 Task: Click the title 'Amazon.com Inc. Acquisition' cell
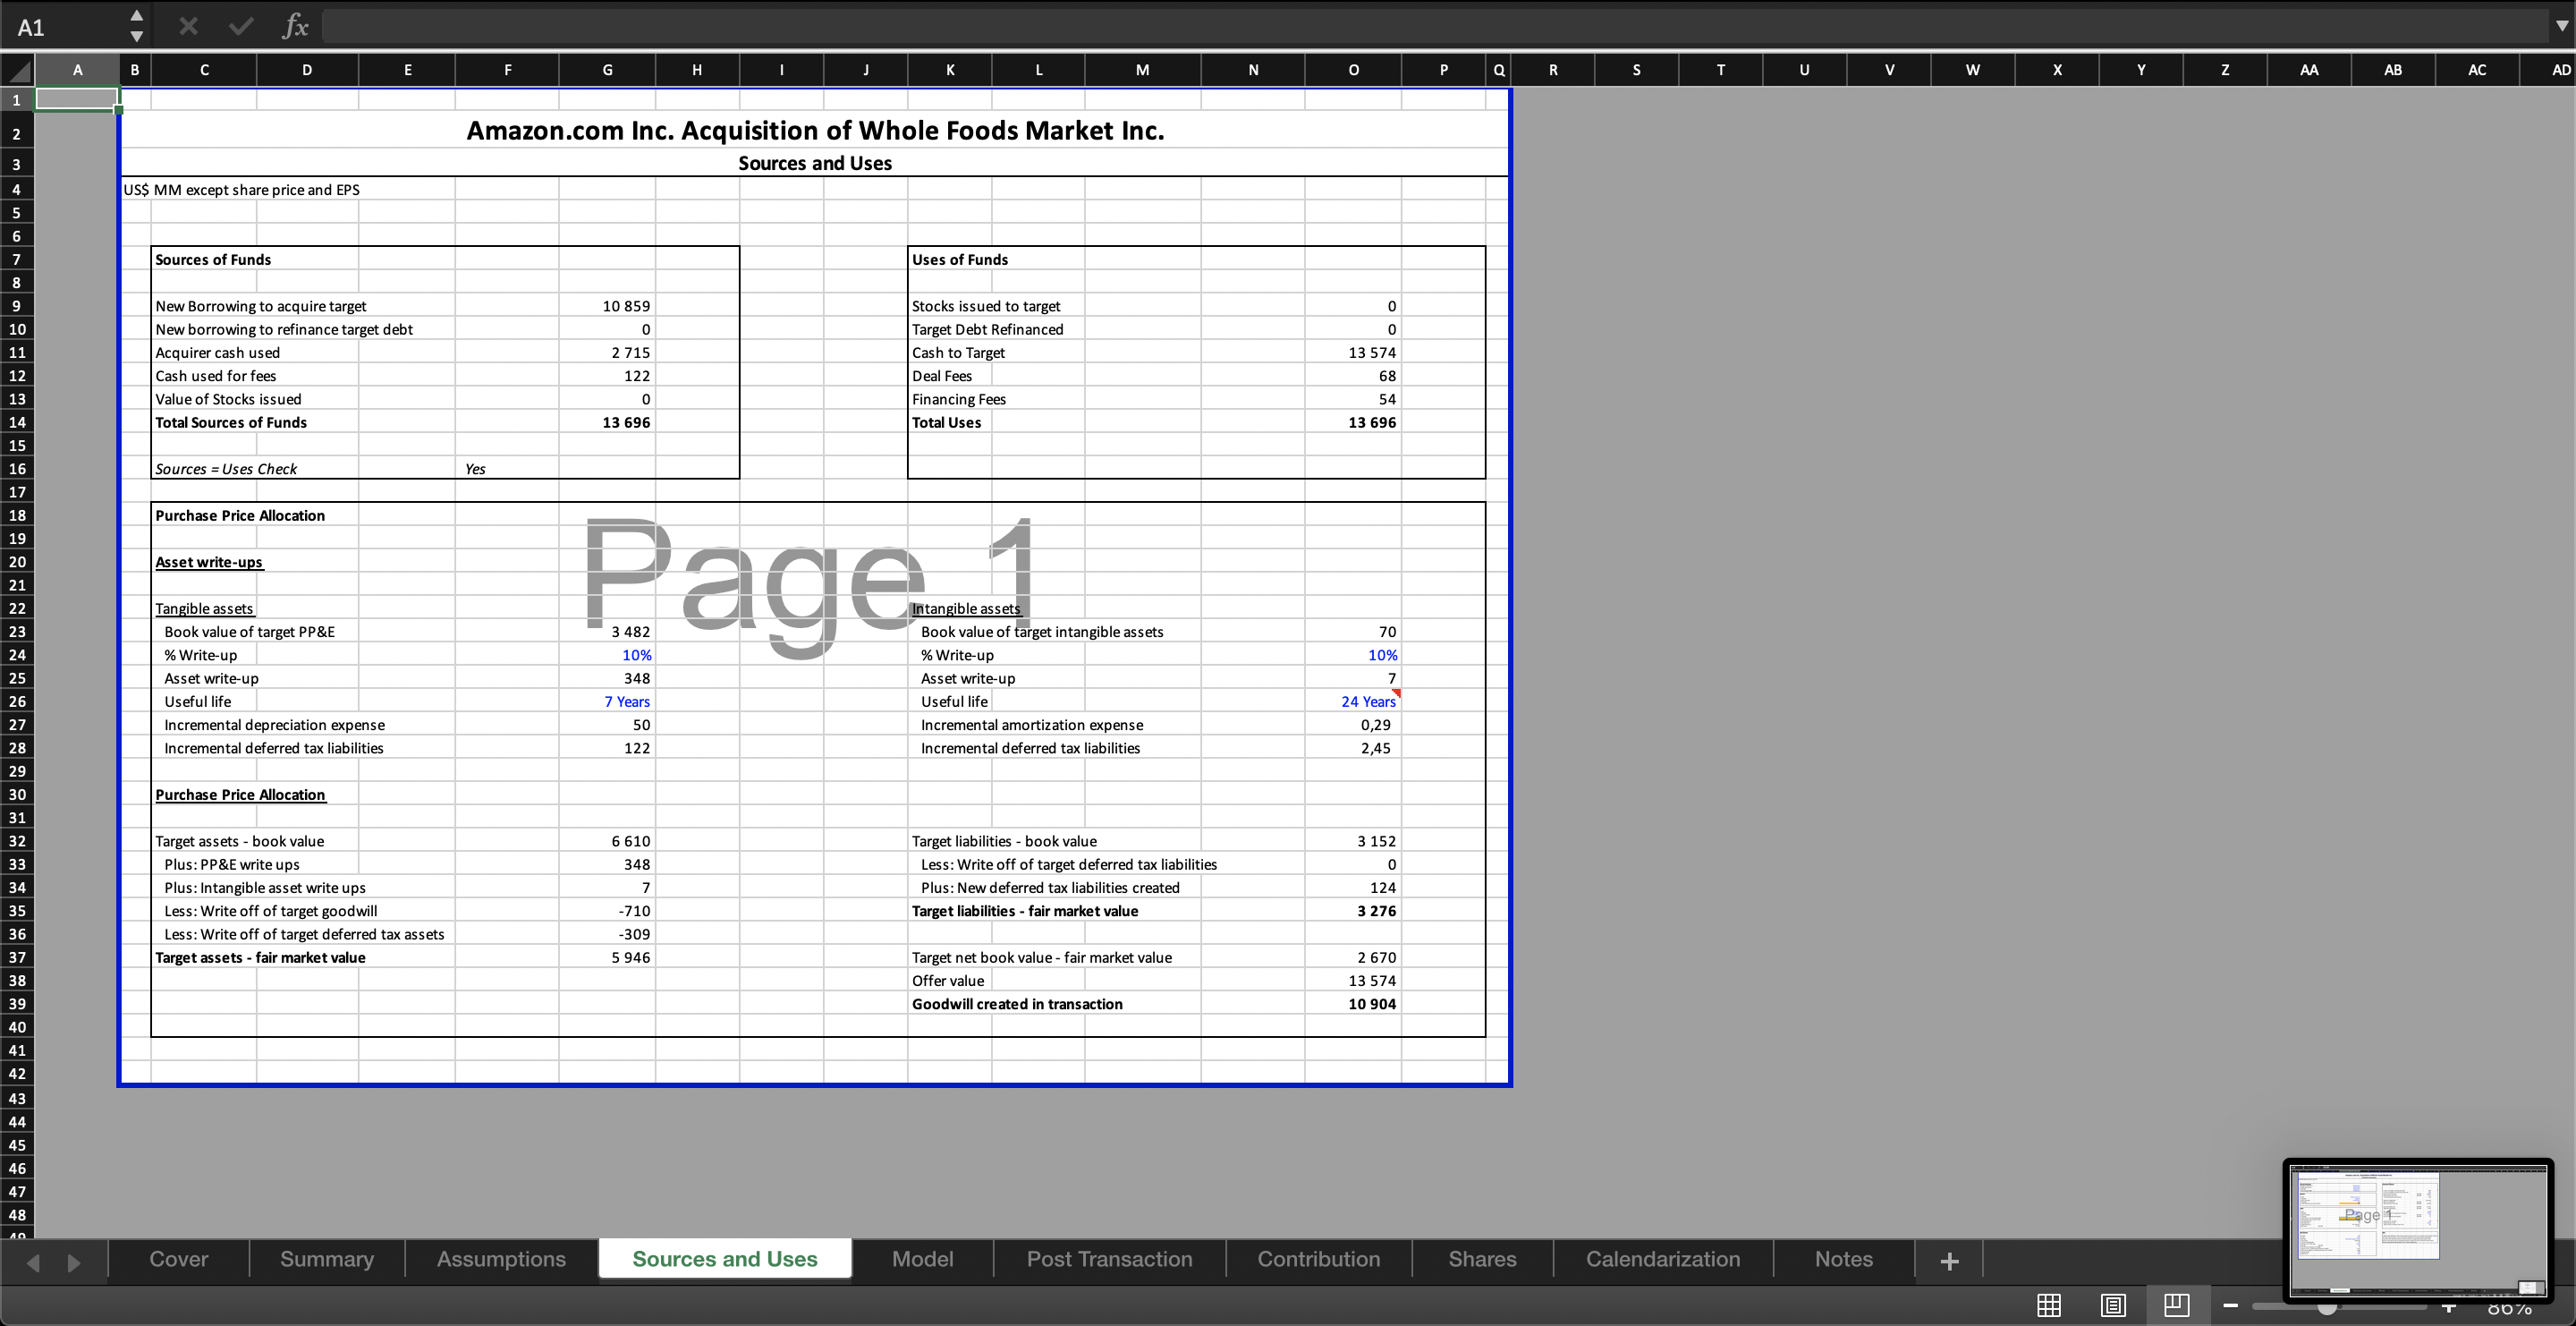(815, 130)
